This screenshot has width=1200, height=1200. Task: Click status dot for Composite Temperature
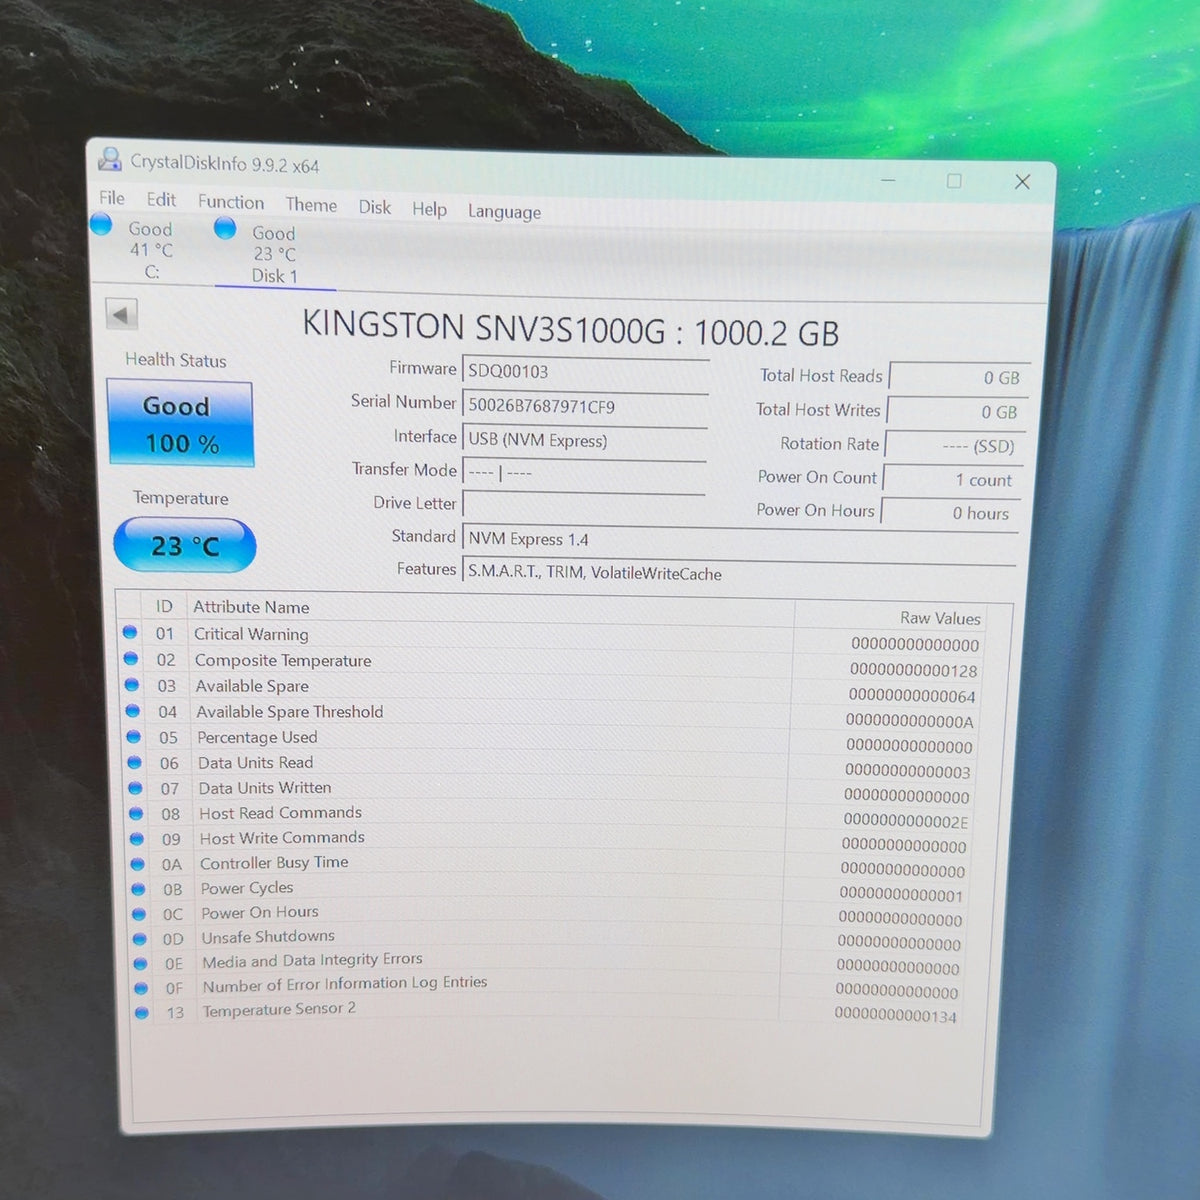tap(131, 658)
